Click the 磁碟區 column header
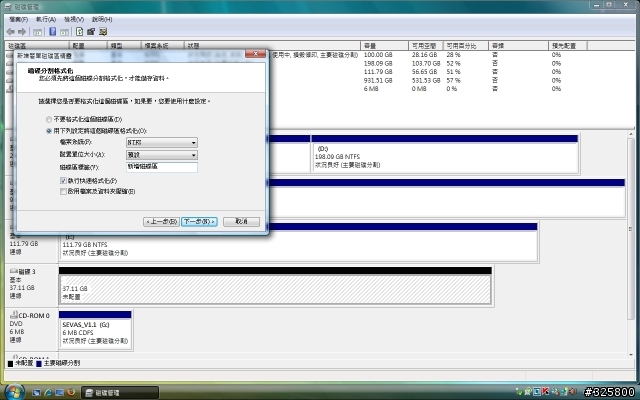640x400 pixels. (x=37, y=46)
